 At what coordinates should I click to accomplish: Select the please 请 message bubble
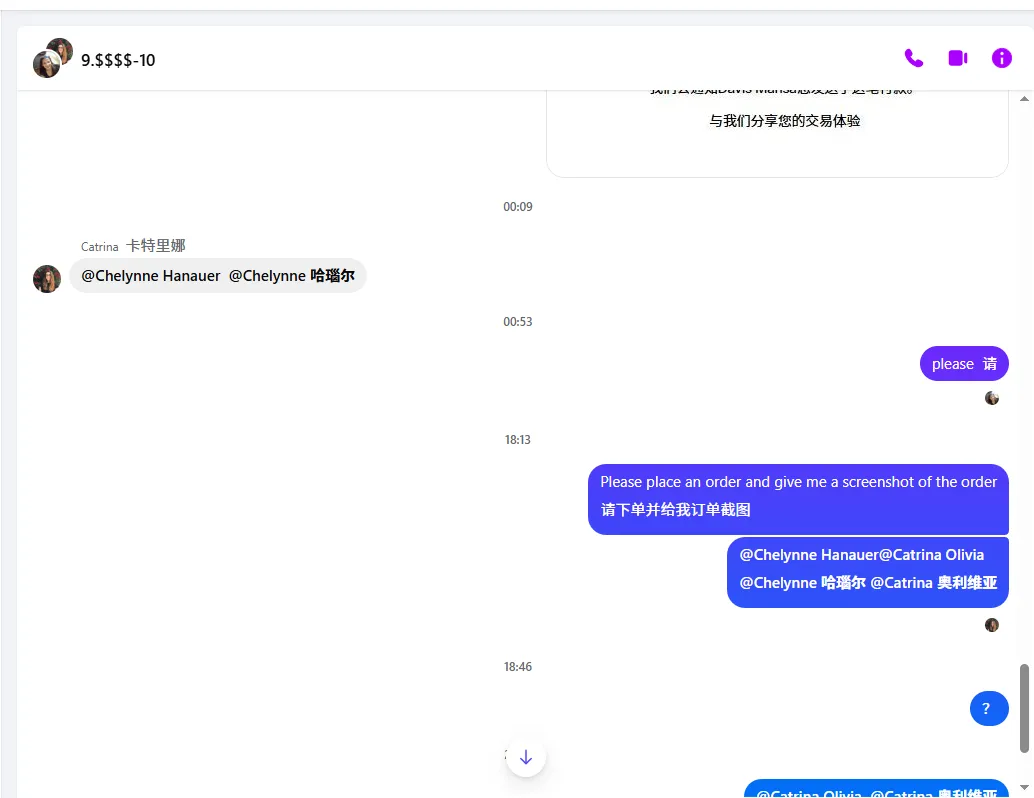(x=963, y=363)
